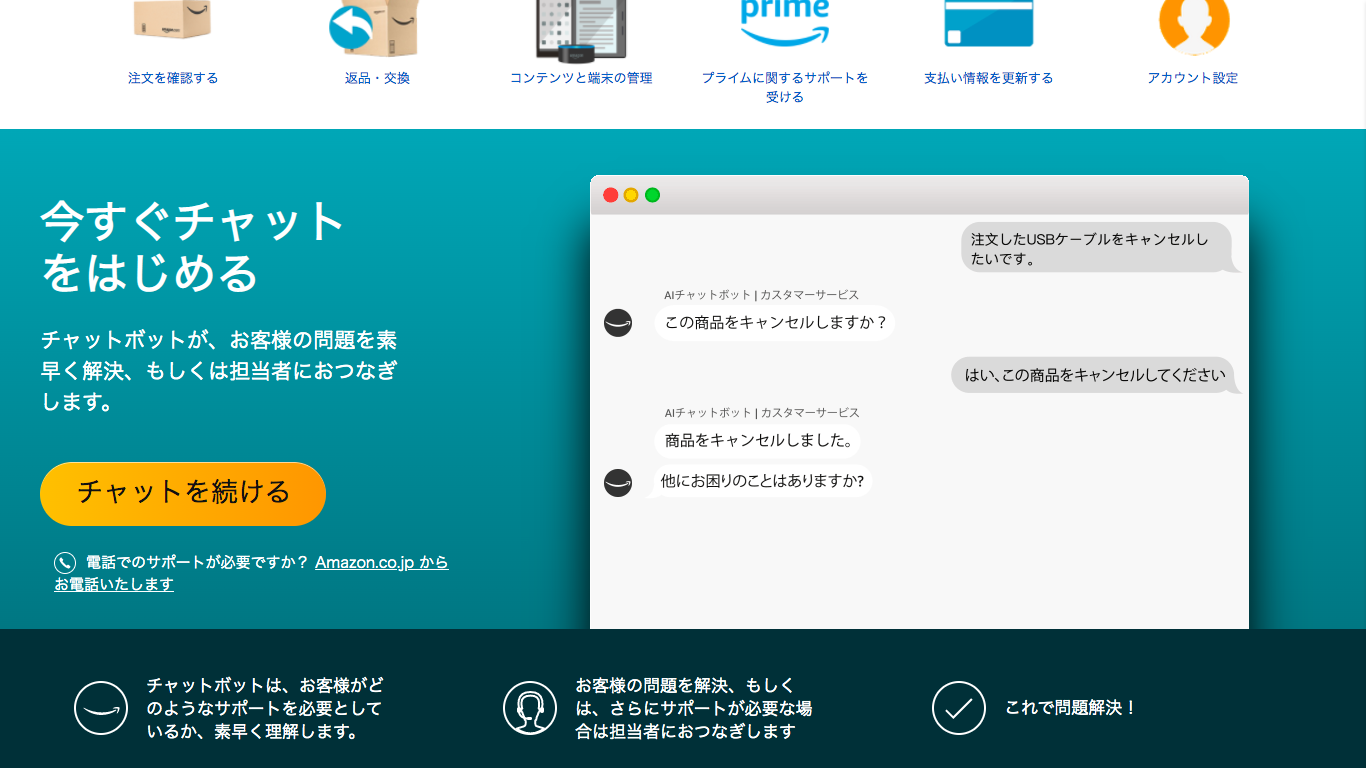Click the chat bubble reading 商品をキャンセルしました。
This screenshot has width=1366, height=768.
757,440
